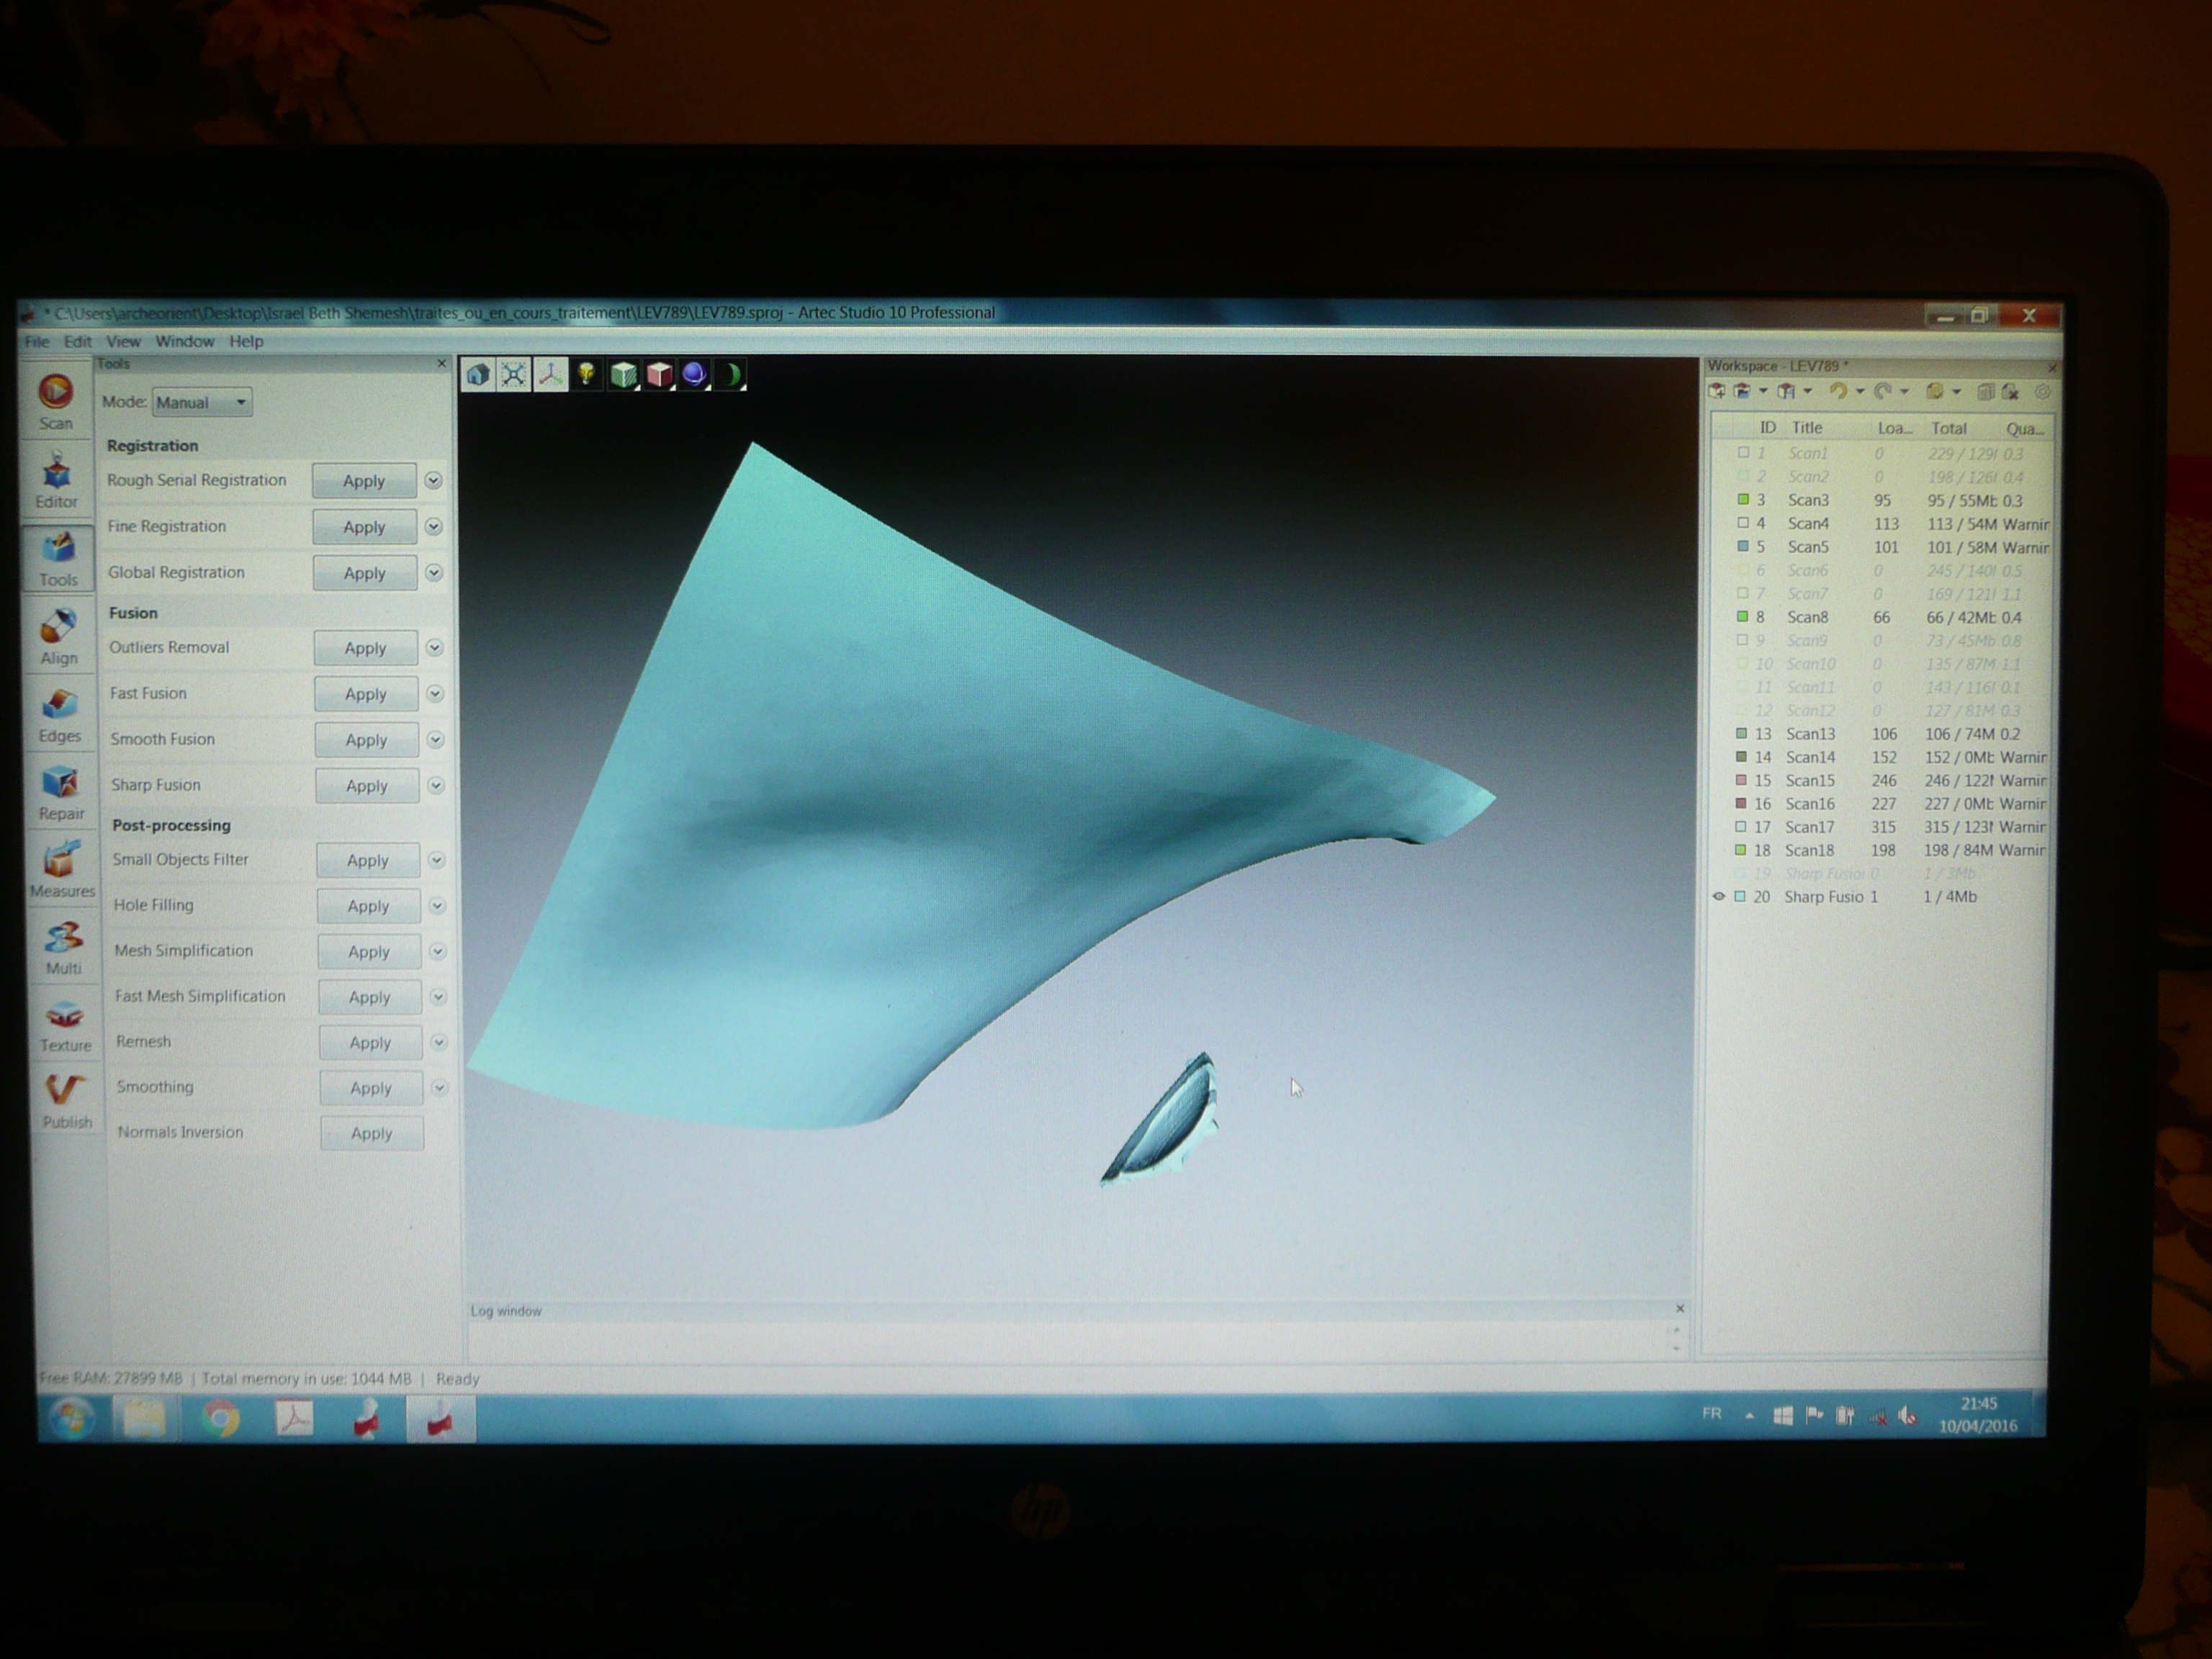
Task: Toggle checkbox for Scan3
Action: [1743, 500]
